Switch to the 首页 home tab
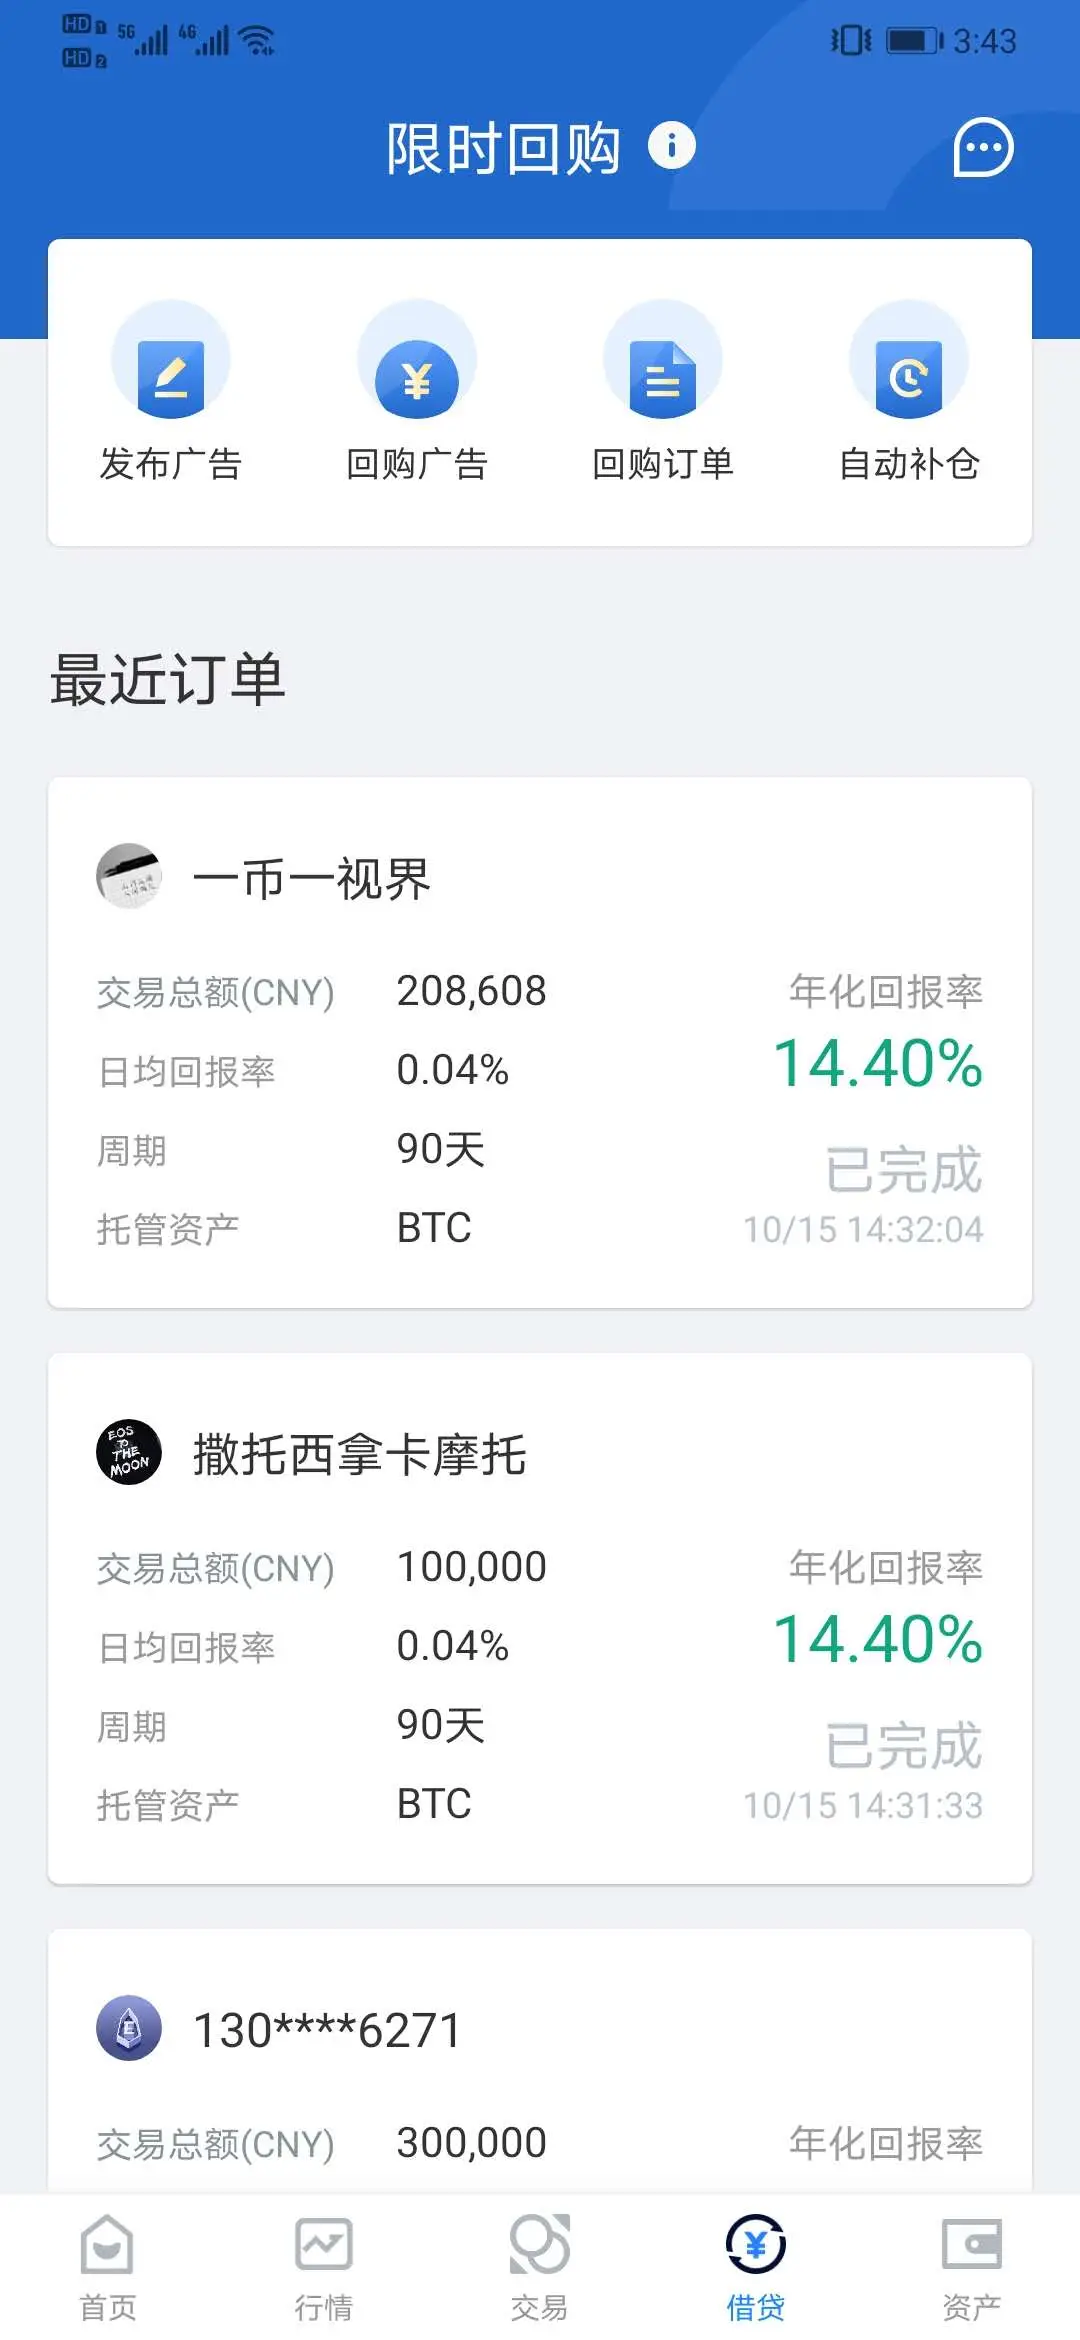1080x2340 pixels. tap(108, 2266)
